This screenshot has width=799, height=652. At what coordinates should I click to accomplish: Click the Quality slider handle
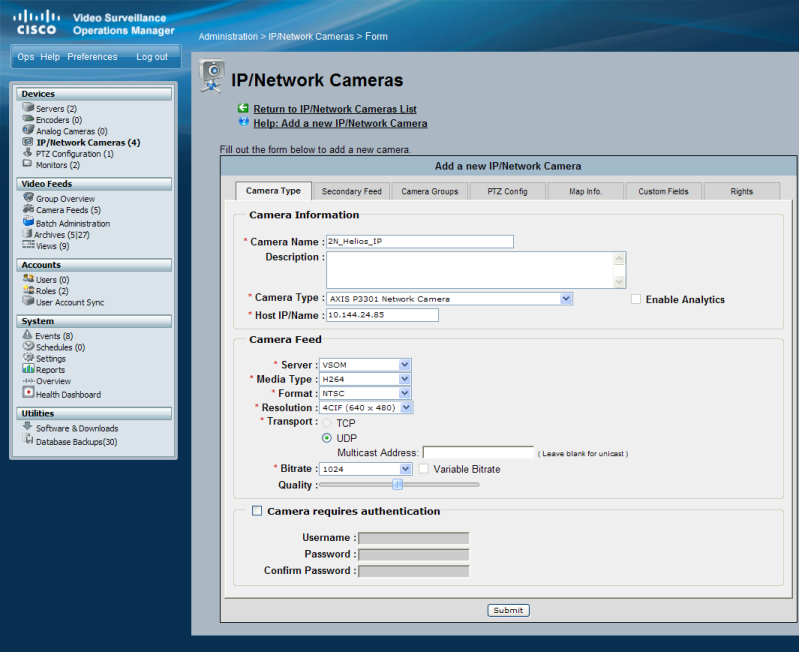[397, 484]
